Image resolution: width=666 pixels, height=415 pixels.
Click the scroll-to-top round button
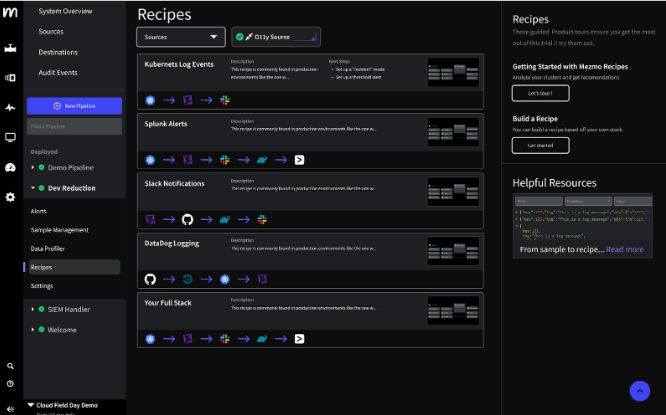(640, 391)
